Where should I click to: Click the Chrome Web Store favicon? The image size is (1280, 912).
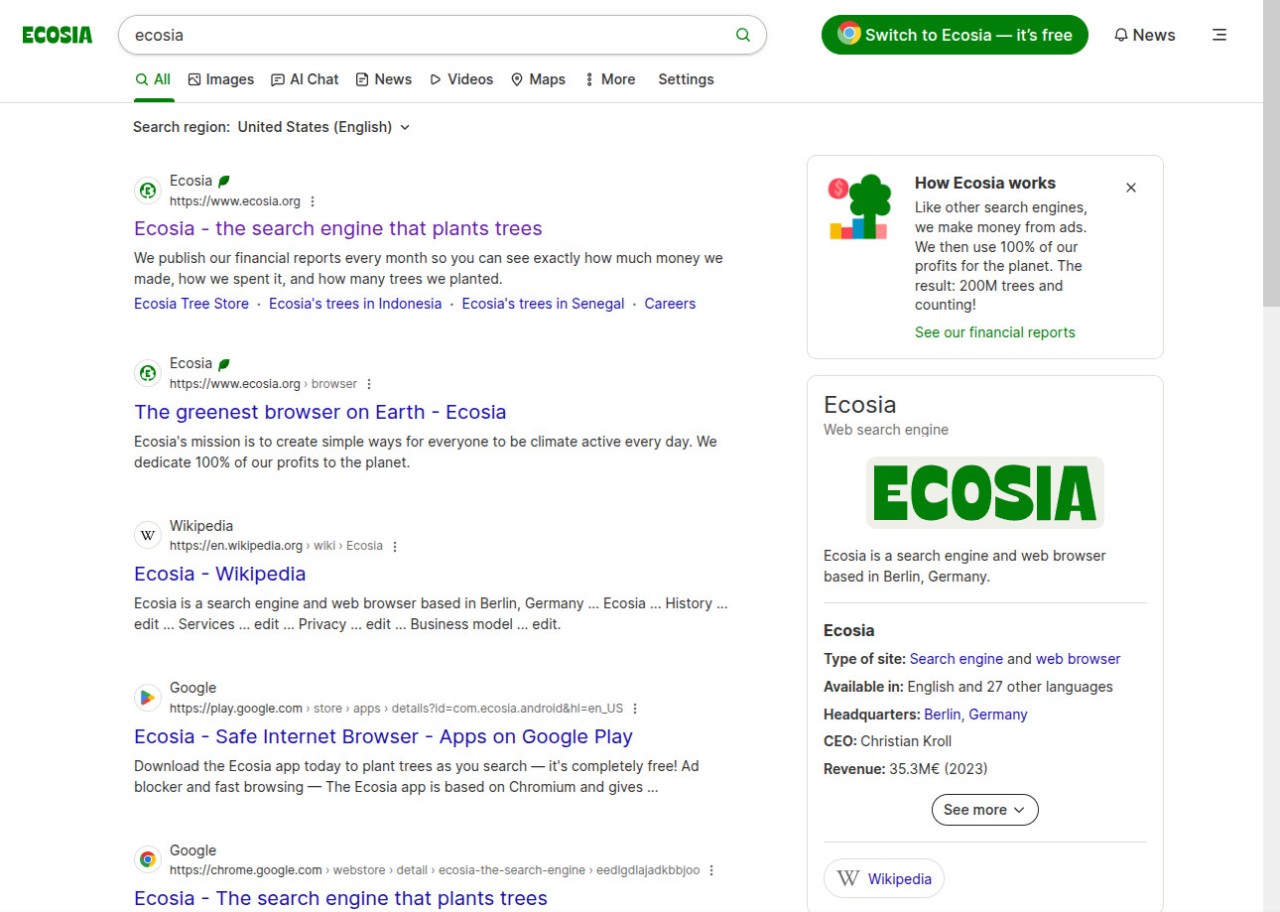coord(147,859)
